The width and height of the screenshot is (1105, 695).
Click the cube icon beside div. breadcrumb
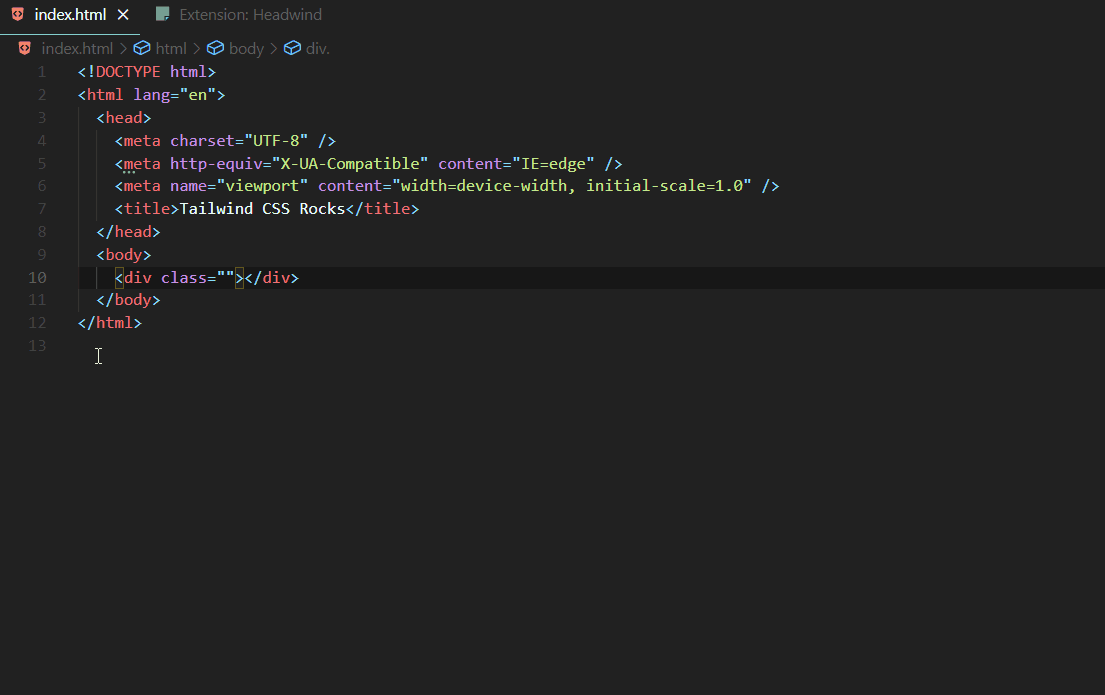292,48
